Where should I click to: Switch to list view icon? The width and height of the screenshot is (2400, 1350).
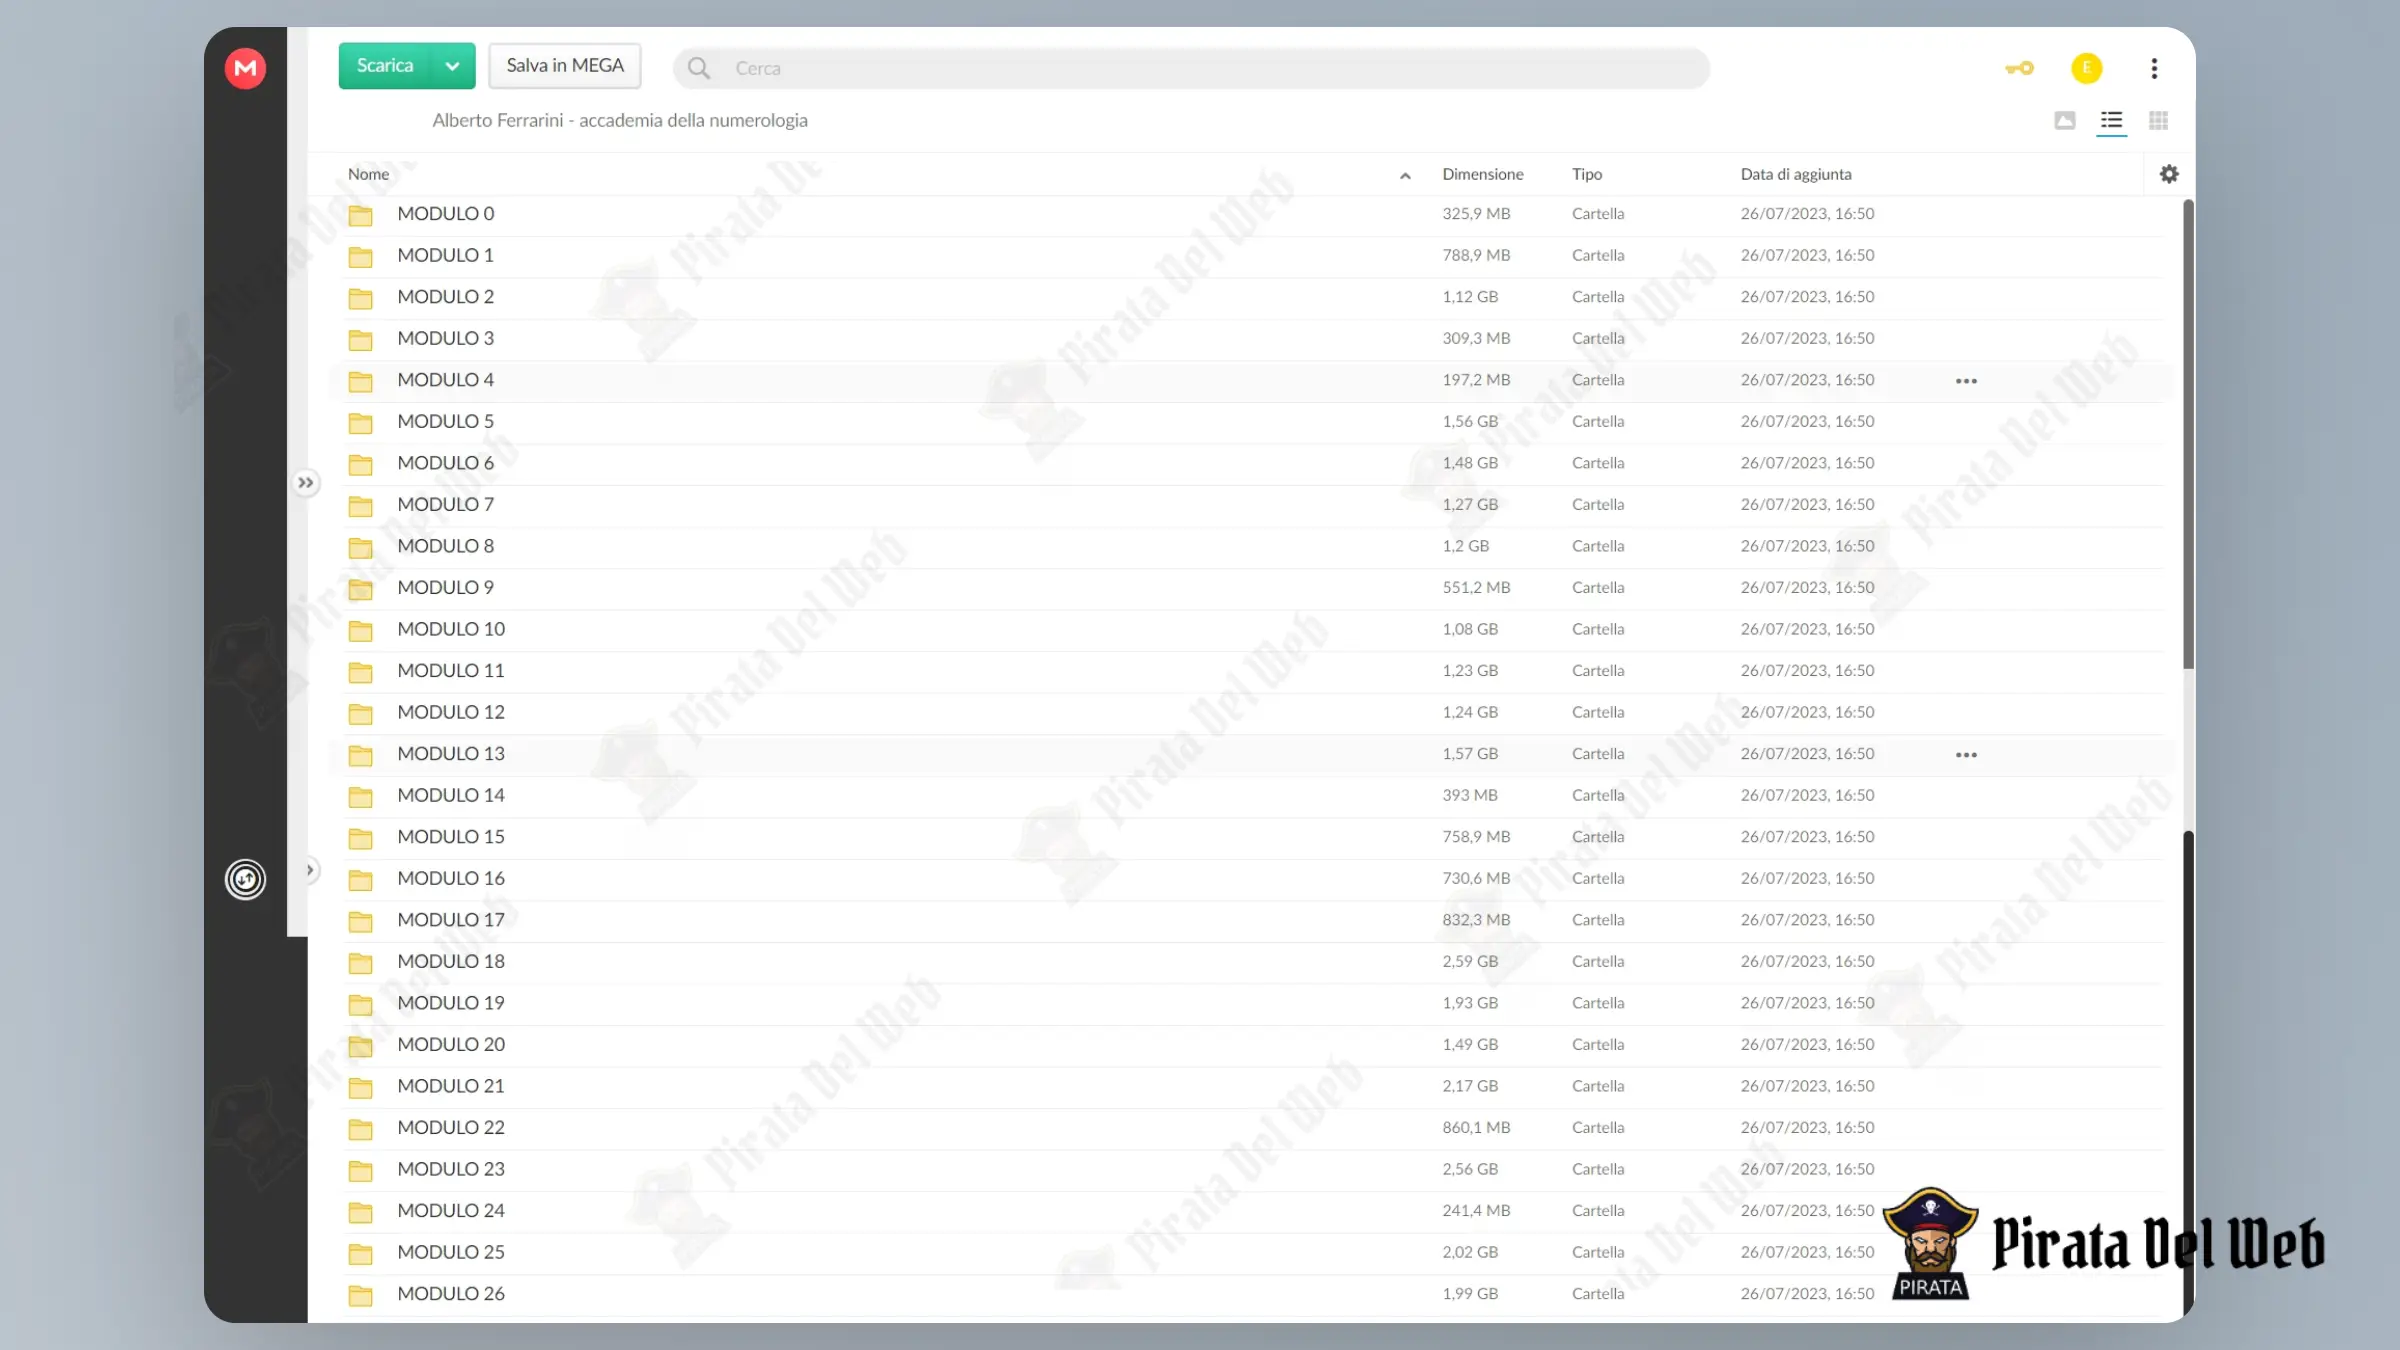pos(2111,121)
